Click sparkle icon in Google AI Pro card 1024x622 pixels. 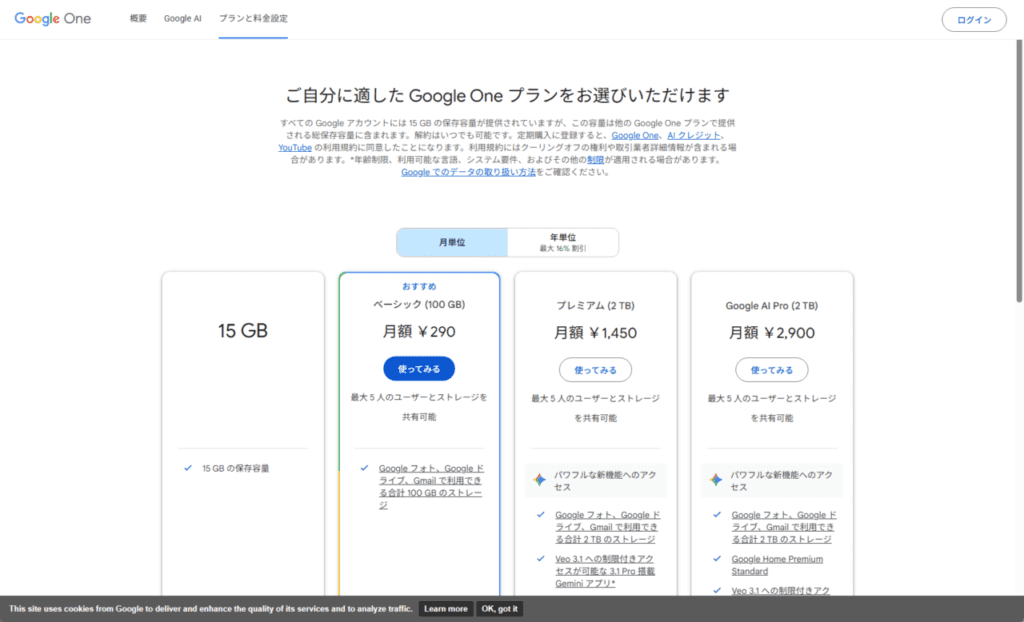(x=715, y=480)
